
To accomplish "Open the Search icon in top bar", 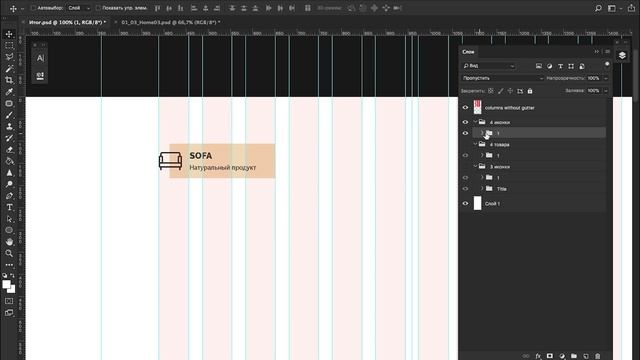I will pos(598,8).
